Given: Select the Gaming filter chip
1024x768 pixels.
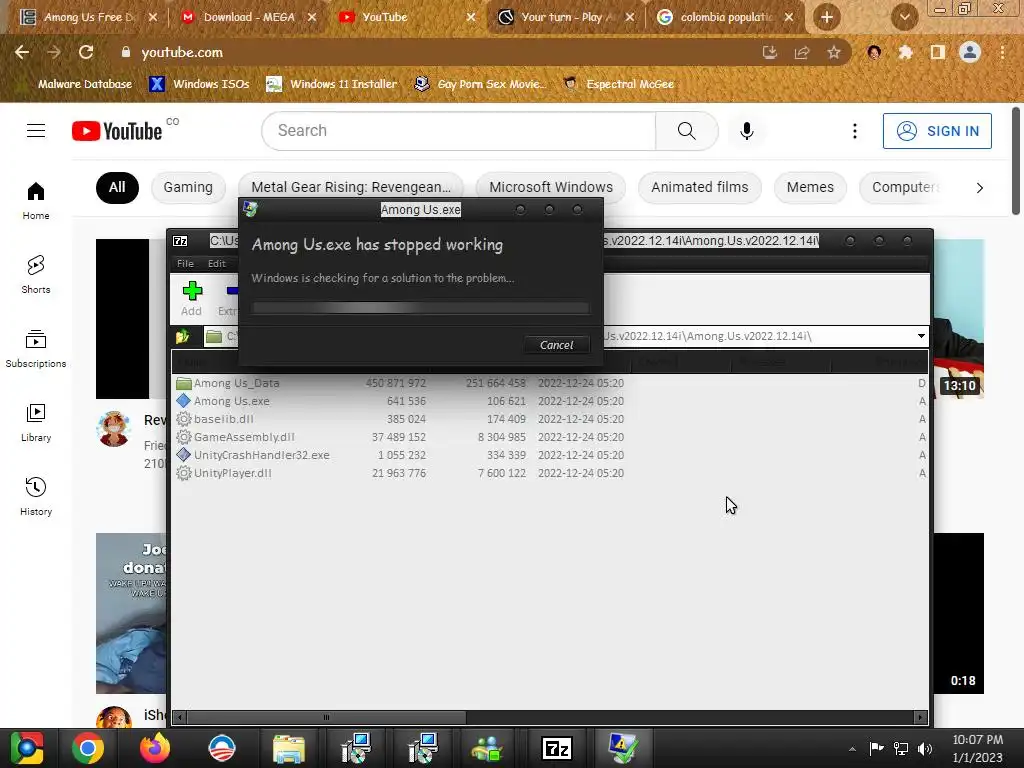Looking at the screenshot, I should pyautogui.click(x=188, y=187).
